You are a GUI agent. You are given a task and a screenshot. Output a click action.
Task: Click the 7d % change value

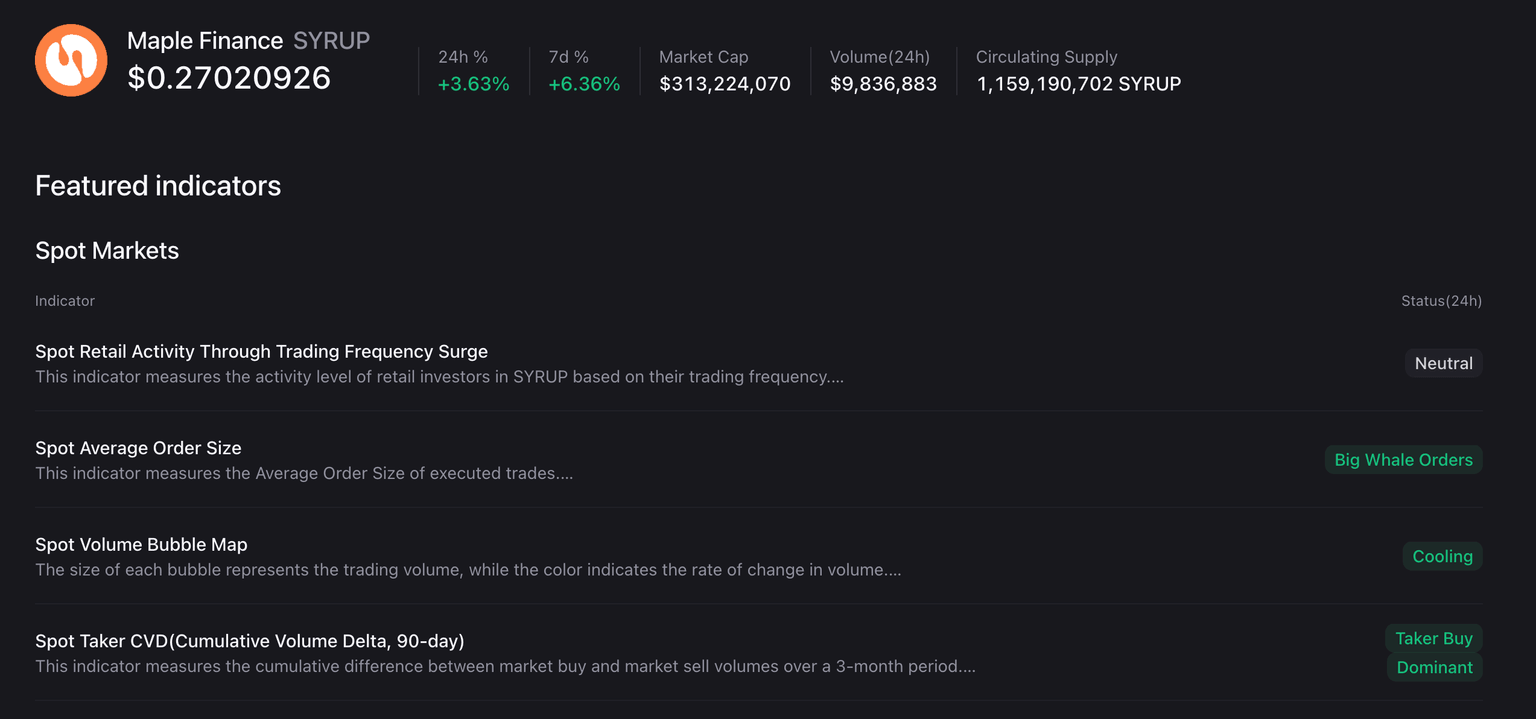584,84
